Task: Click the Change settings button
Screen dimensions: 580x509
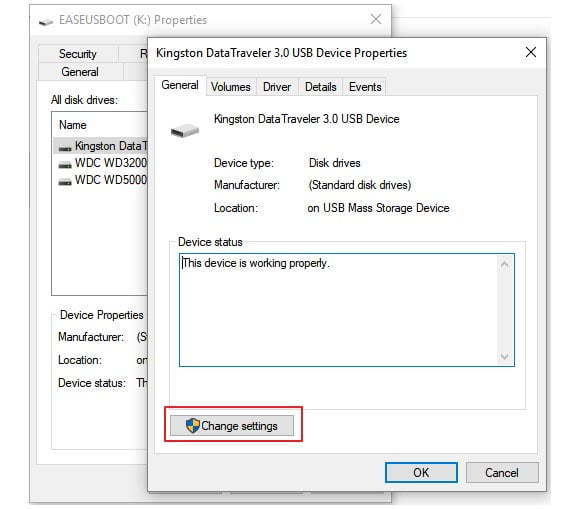Action: (x=232, y=426)
